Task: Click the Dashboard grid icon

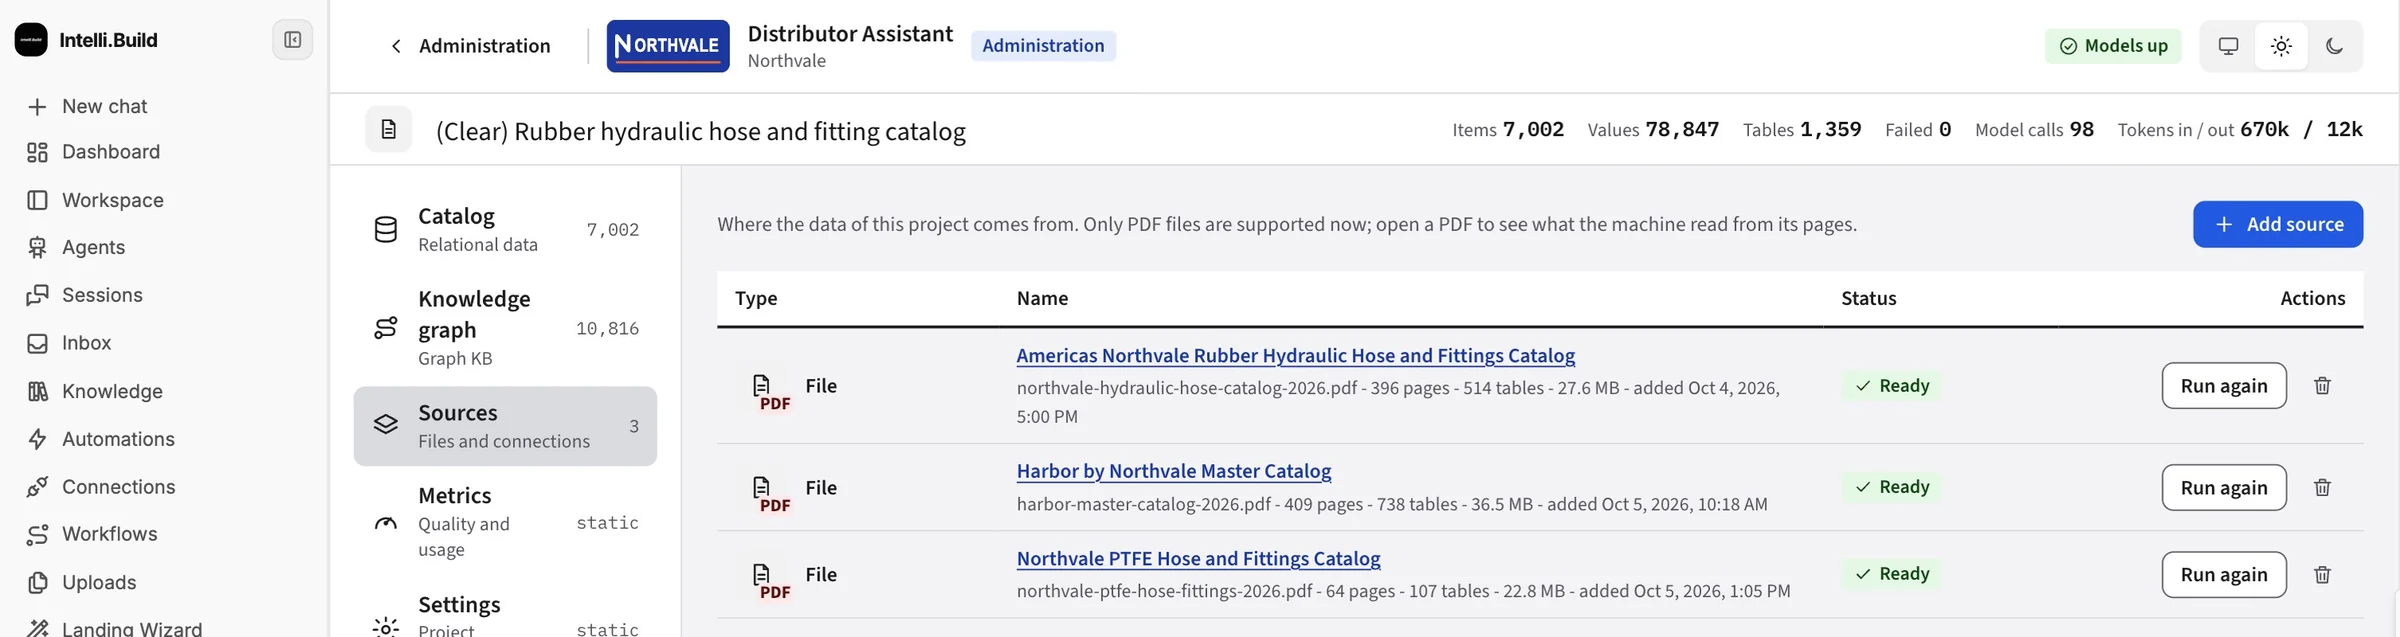Action: click(x=37, y=152)
